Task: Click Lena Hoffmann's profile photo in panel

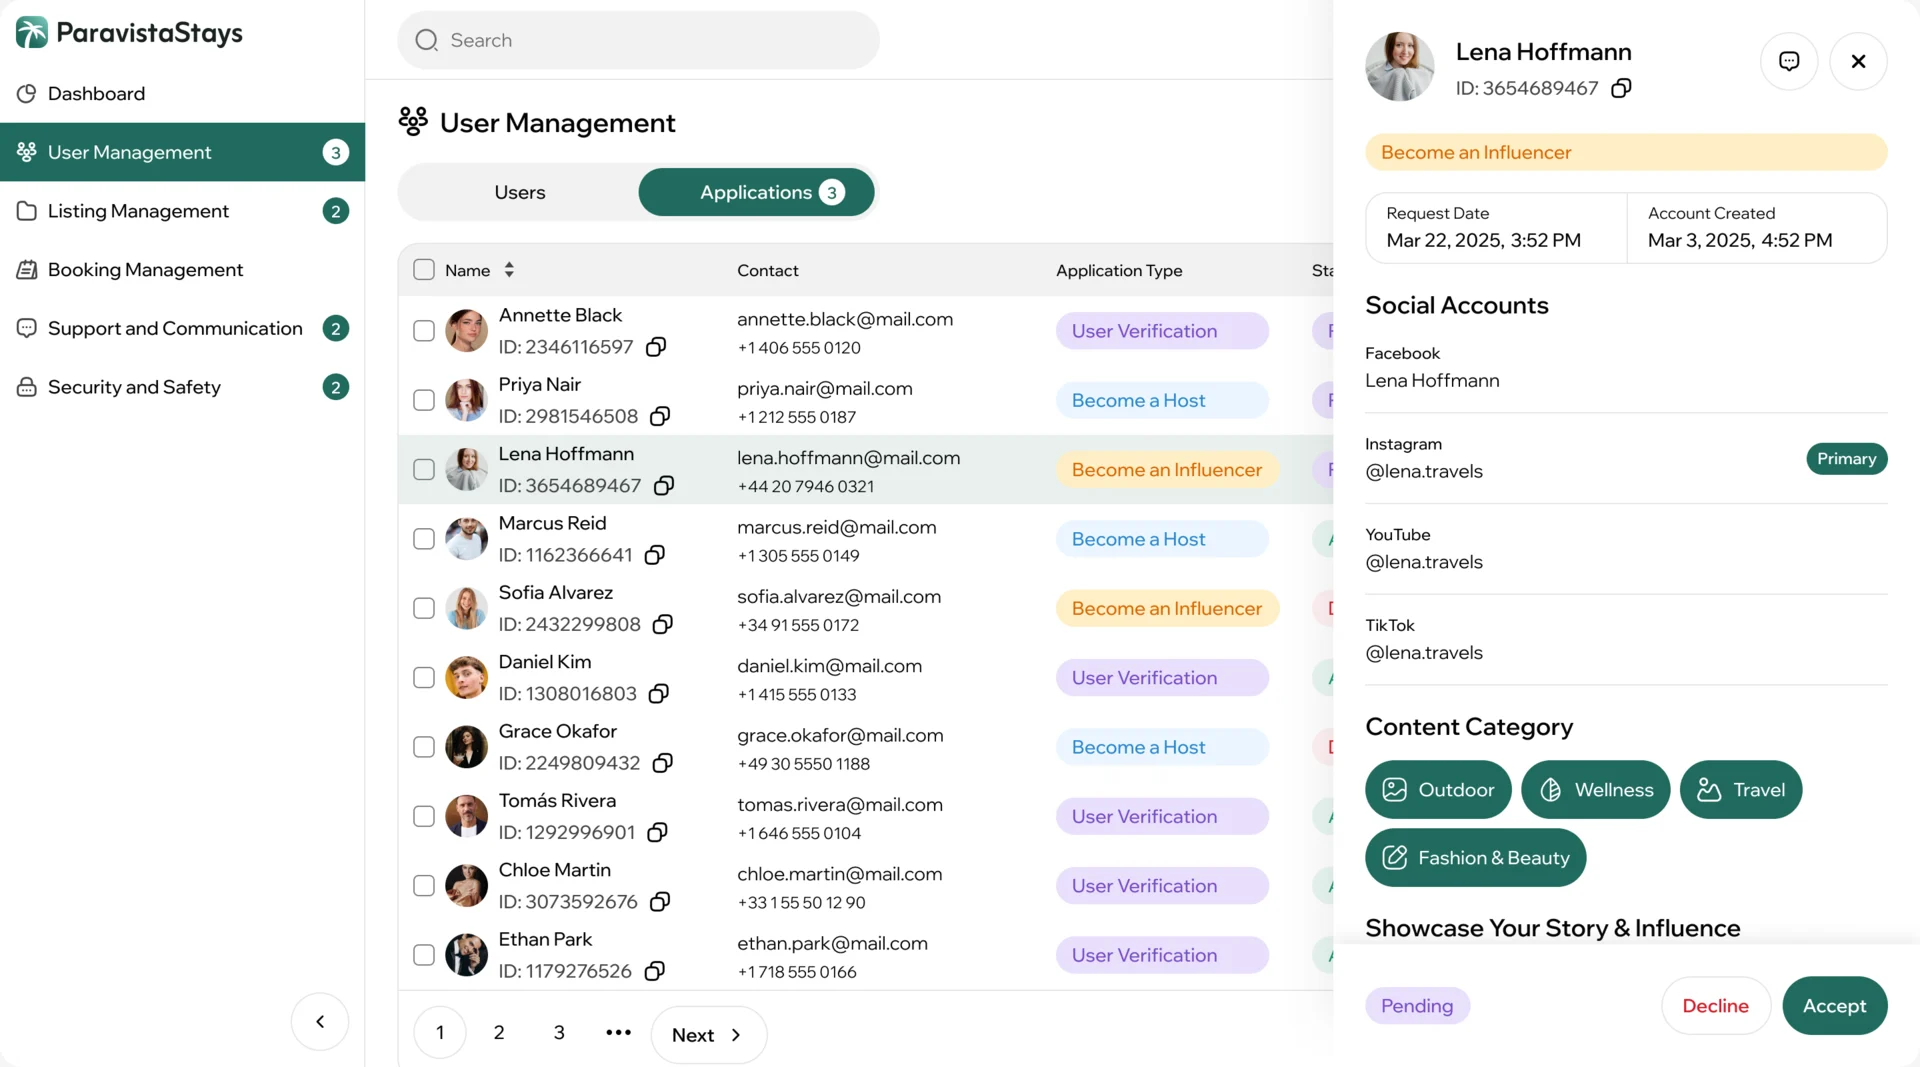Action: [1400, 67]
